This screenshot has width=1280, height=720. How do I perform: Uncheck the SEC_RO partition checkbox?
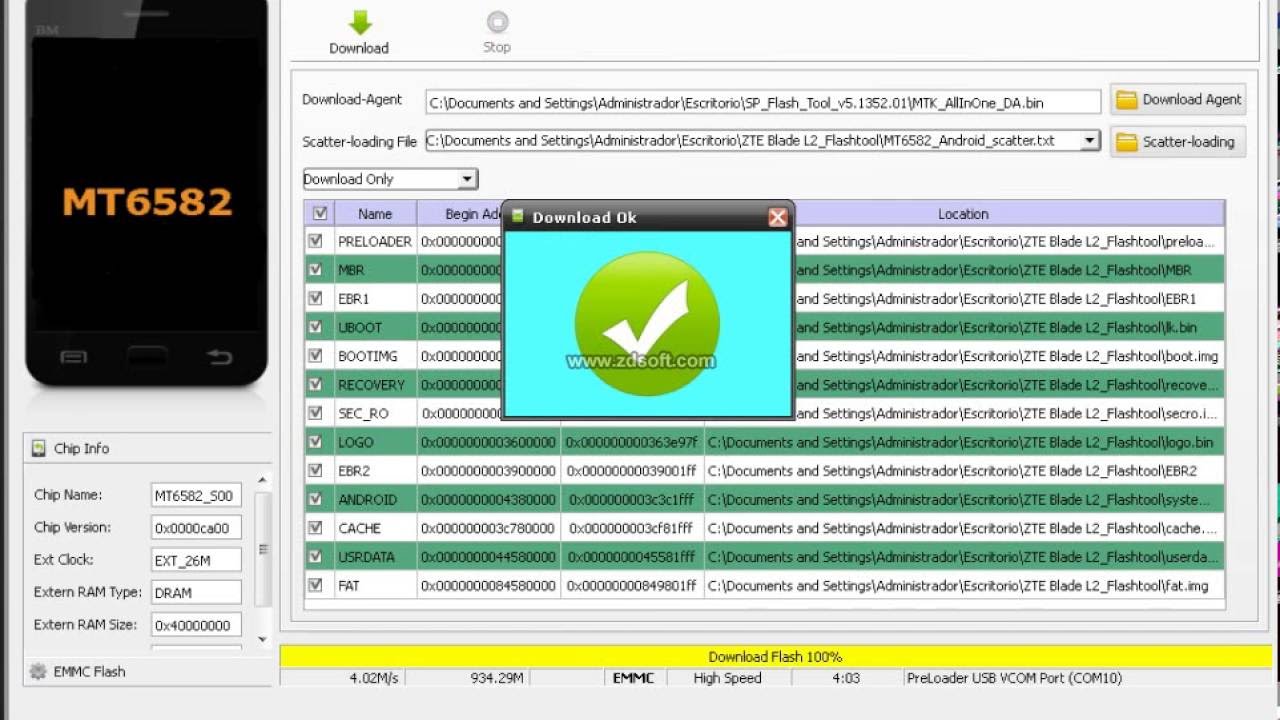(316, 413)
